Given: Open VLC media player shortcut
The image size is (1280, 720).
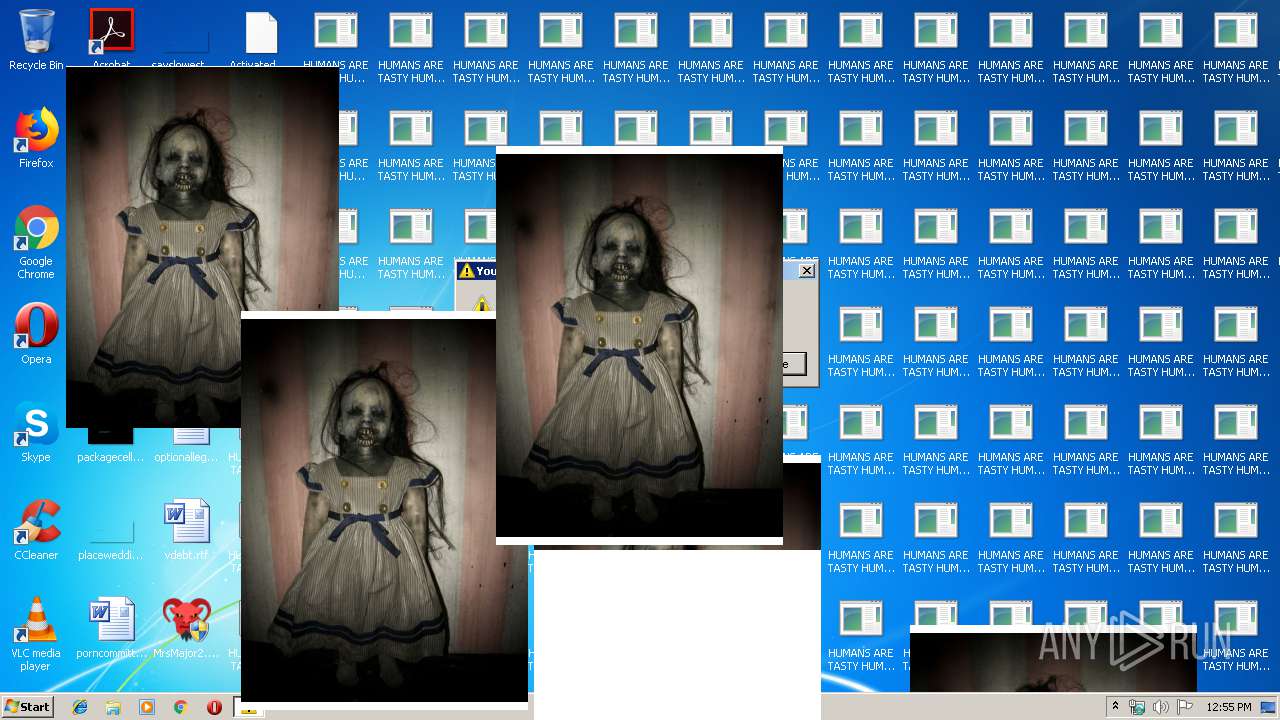Looking at the screenshot, I should point(36,634).
